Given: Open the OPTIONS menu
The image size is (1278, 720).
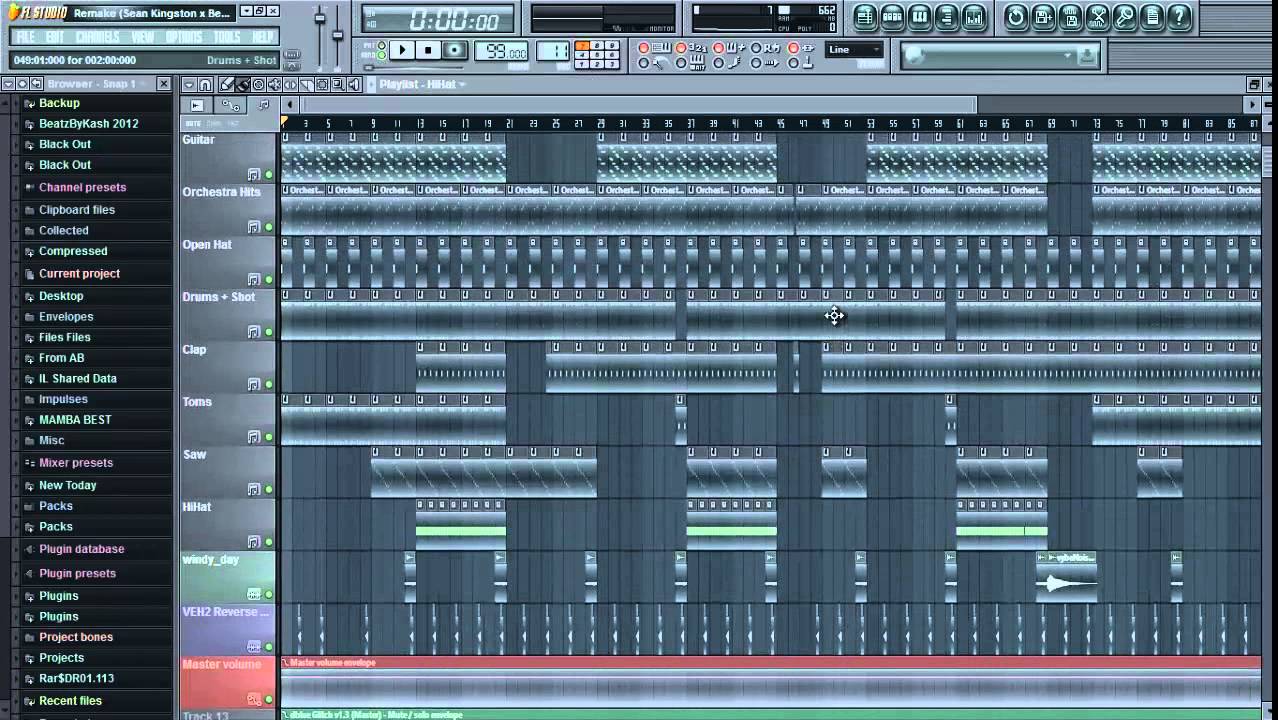Looking at the screenshot, I should pyautogui.click(x=183, y=37).
